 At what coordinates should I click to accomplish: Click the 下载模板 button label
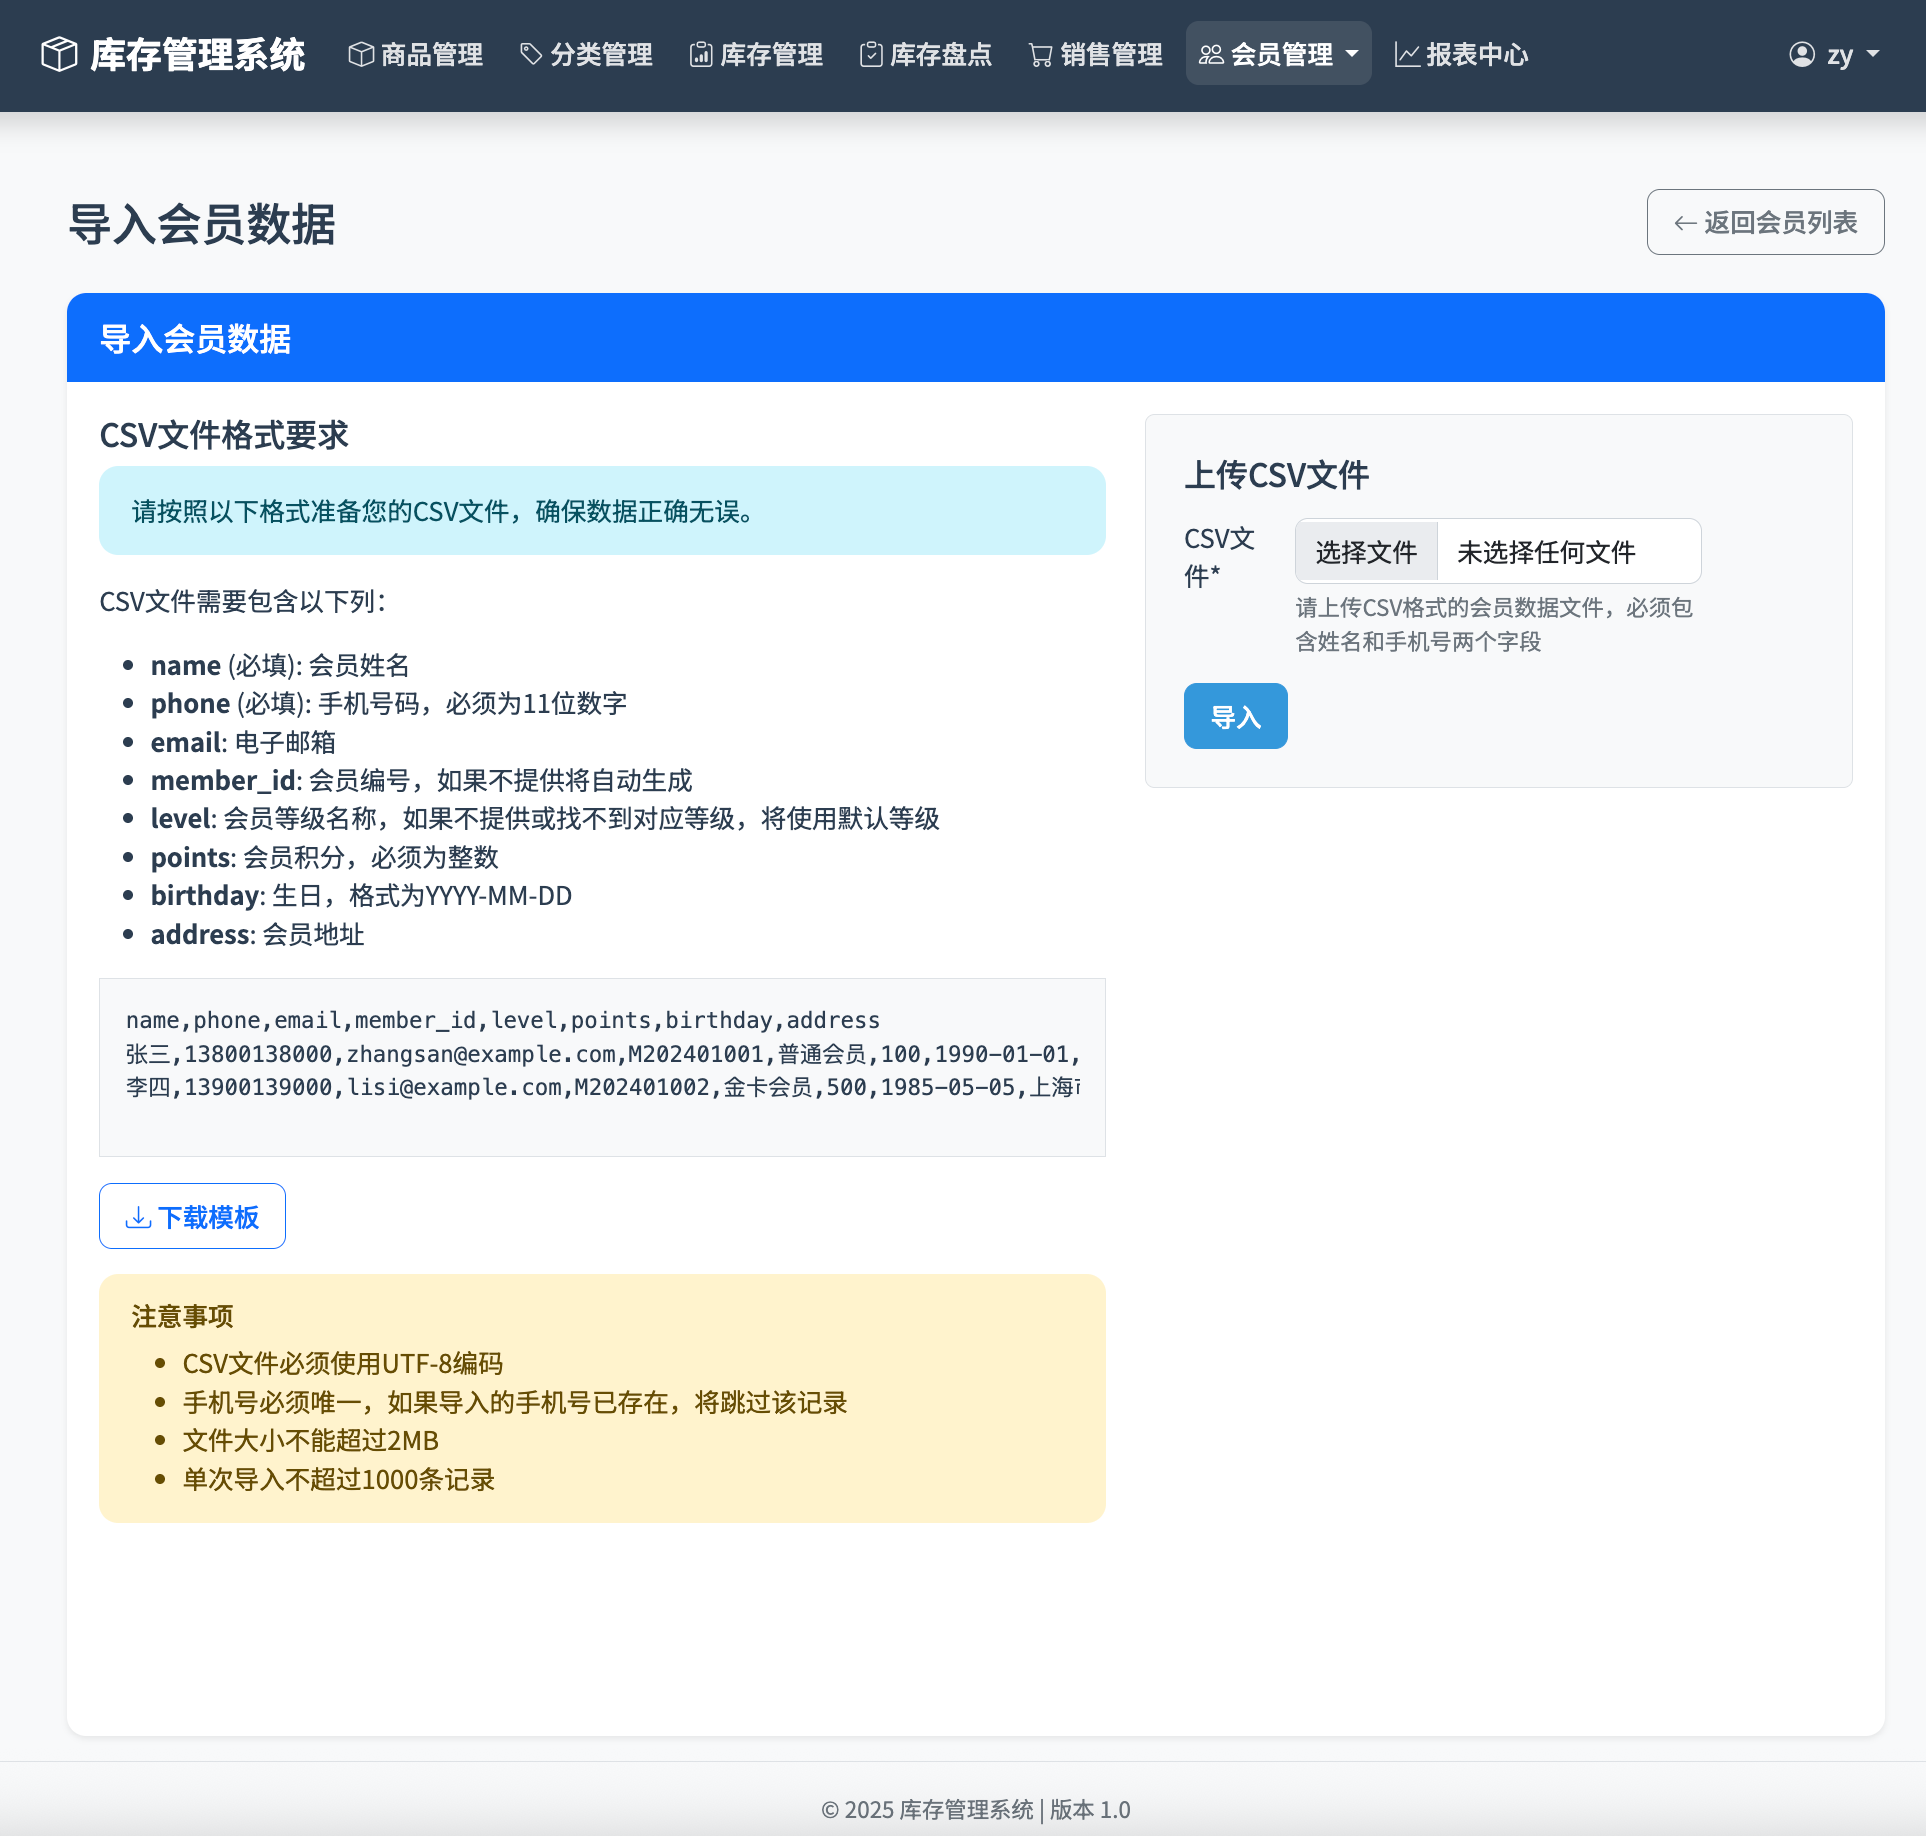coord(208,1217)
